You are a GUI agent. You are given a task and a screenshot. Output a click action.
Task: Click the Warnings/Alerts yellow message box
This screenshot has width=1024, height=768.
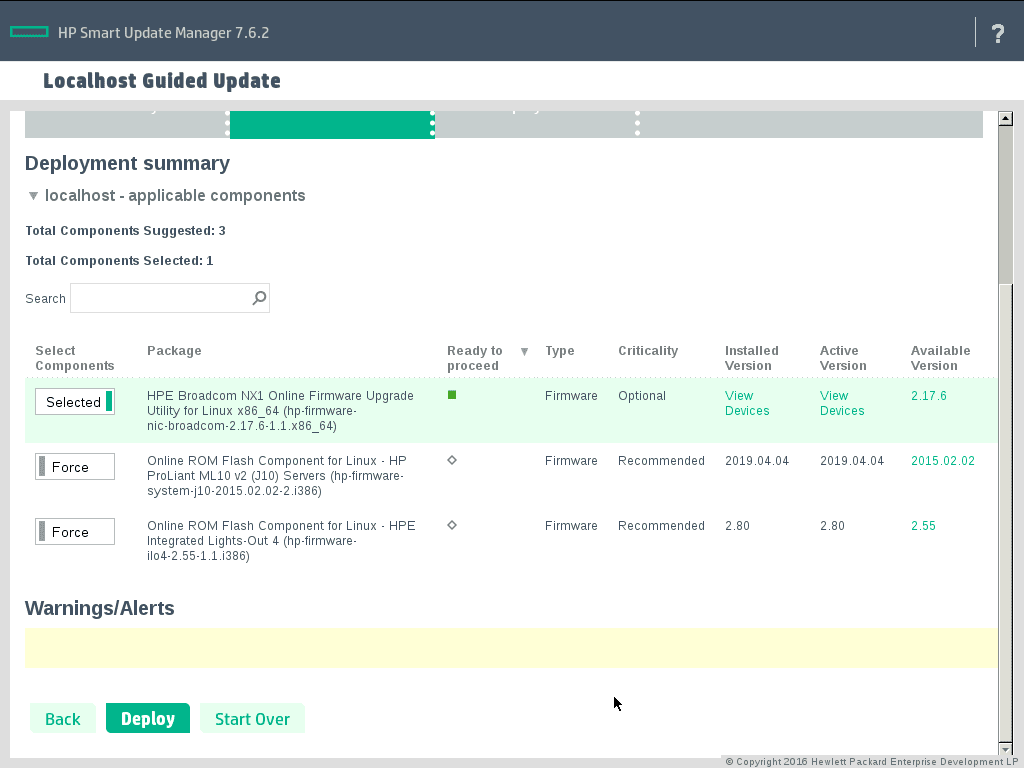click(x=511, y=648)
